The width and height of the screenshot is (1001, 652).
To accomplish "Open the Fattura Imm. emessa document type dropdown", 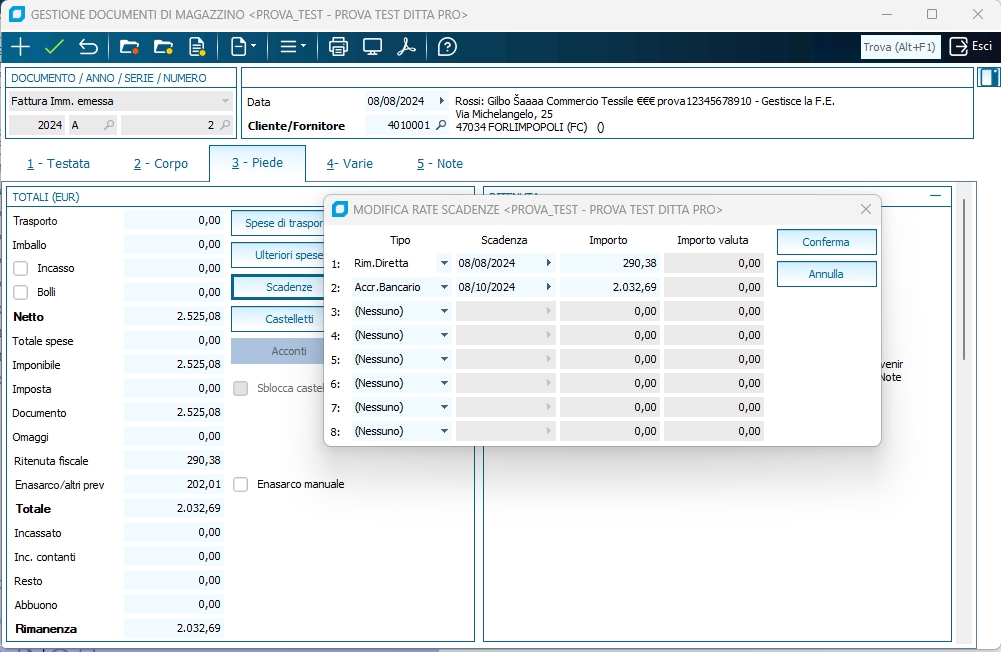I will coord(225,101).
